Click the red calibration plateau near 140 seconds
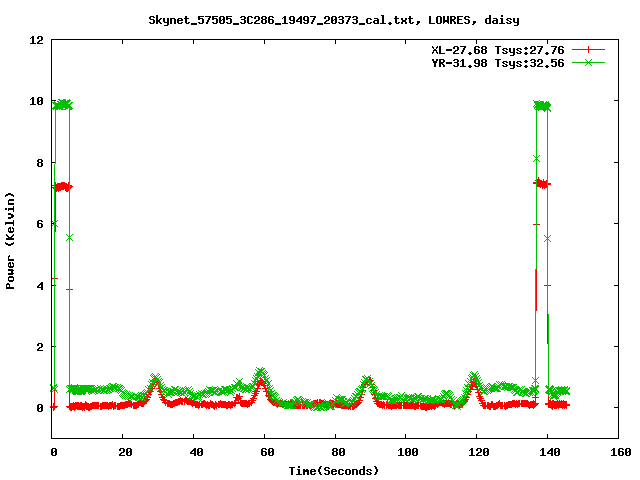 click(x=542, y=183)
